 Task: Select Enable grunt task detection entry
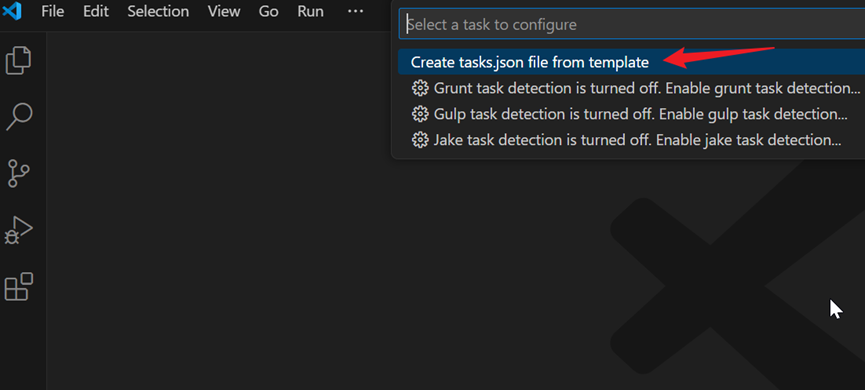631,88
